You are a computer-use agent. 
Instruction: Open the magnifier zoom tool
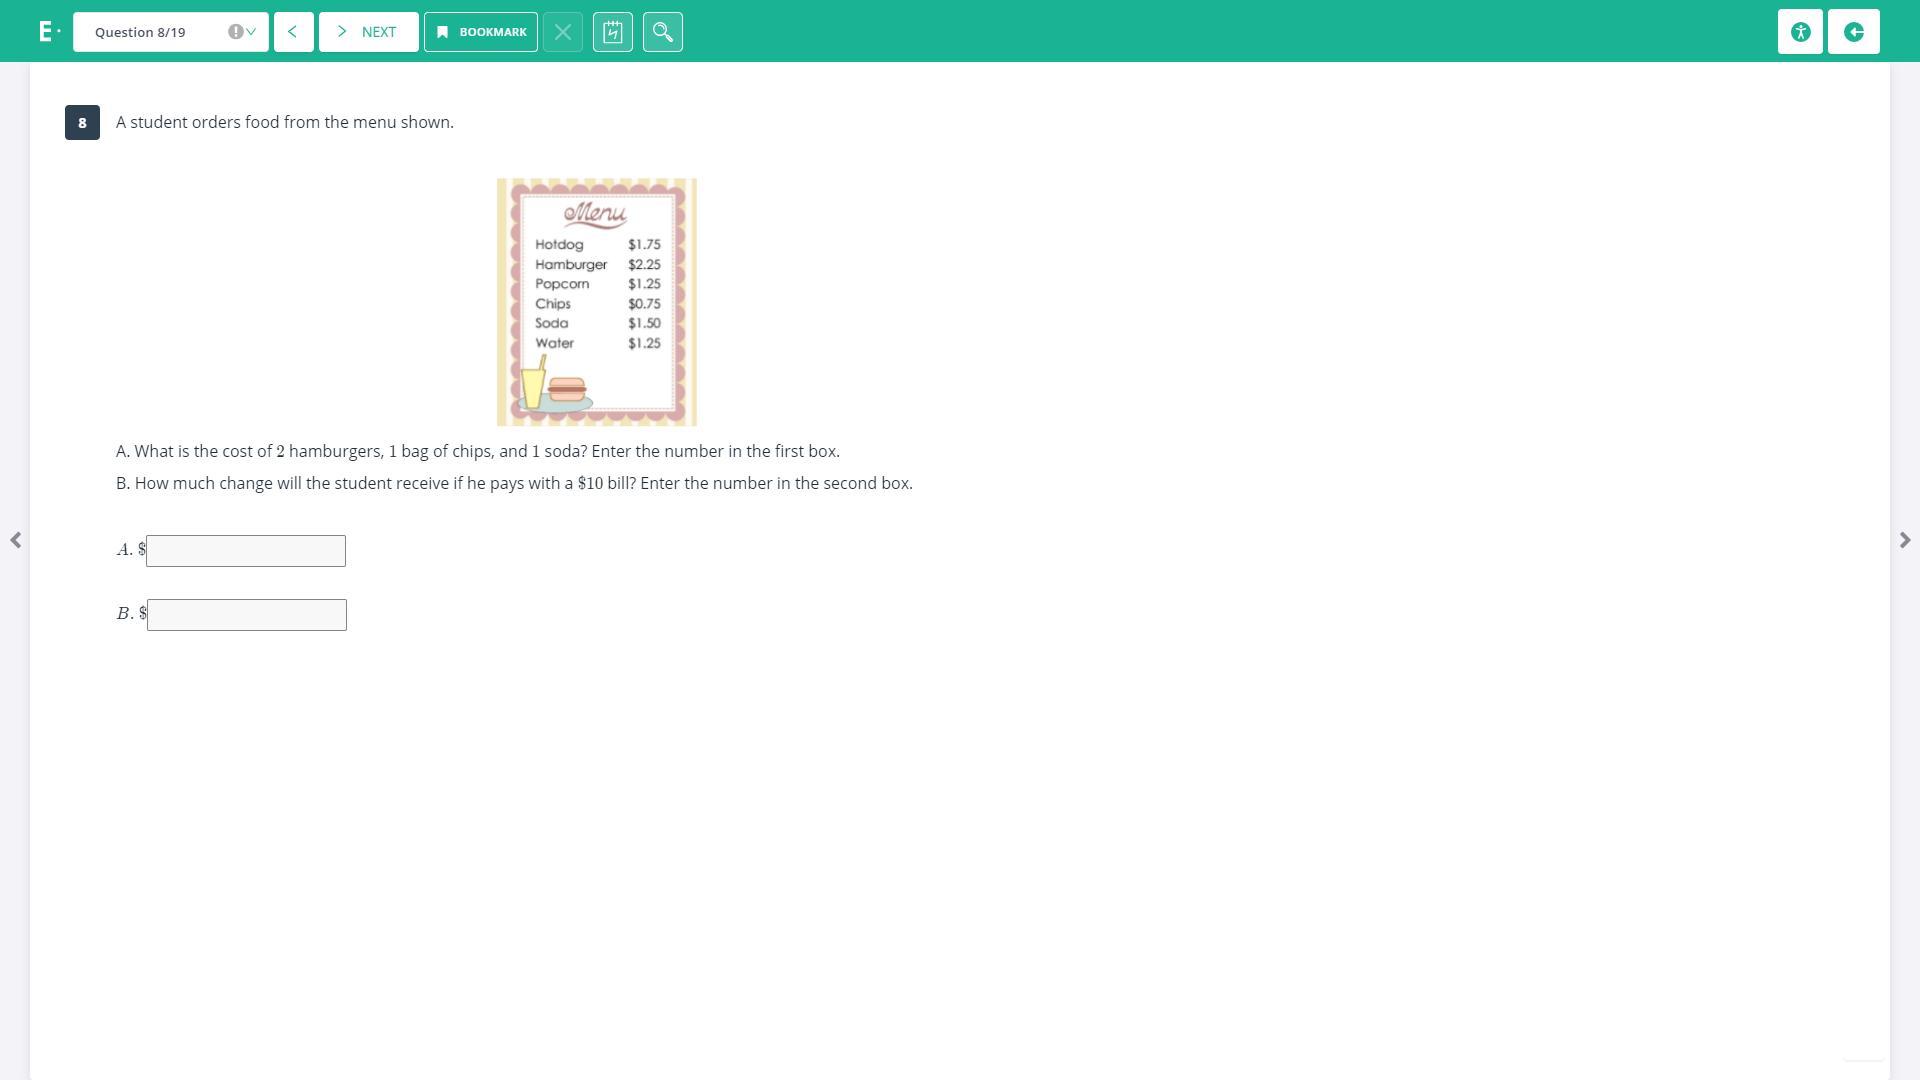coord(663,32)
